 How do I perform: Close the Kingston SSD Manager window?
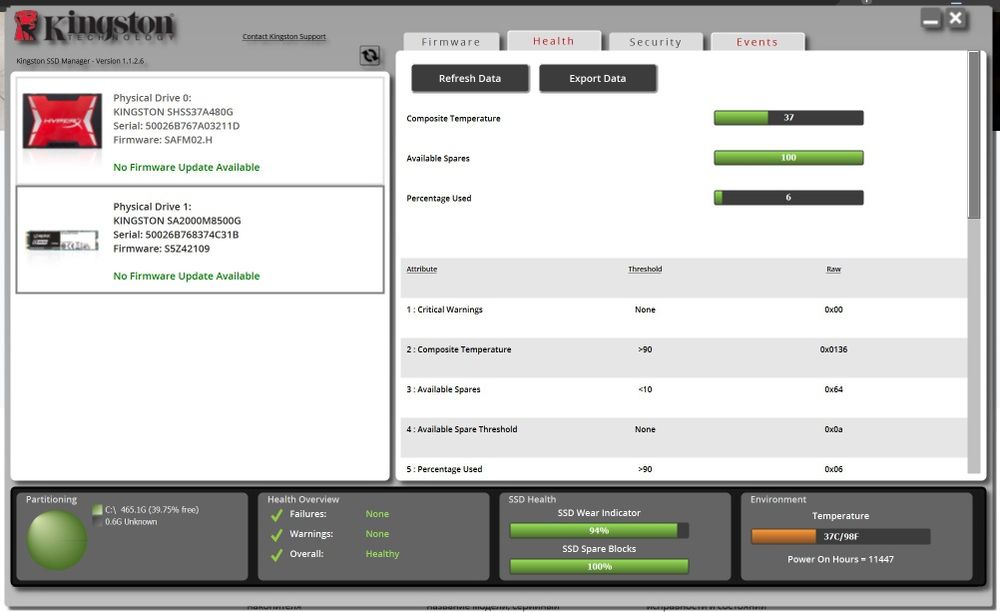click(955, 19)
